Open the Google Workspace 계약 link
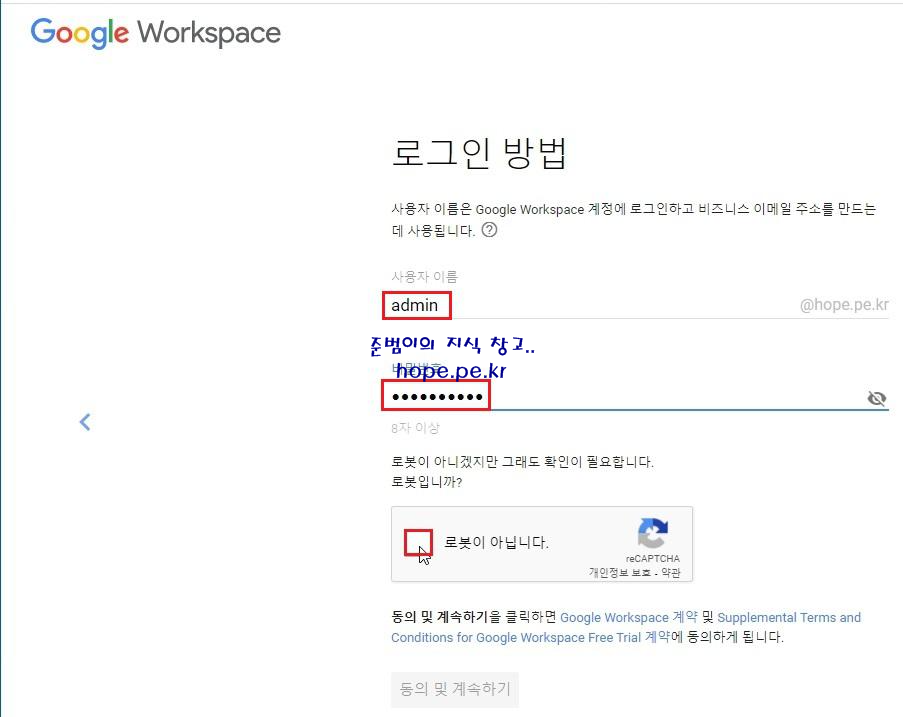The height and width of the screenshot is (717, 903). (628, 617)
